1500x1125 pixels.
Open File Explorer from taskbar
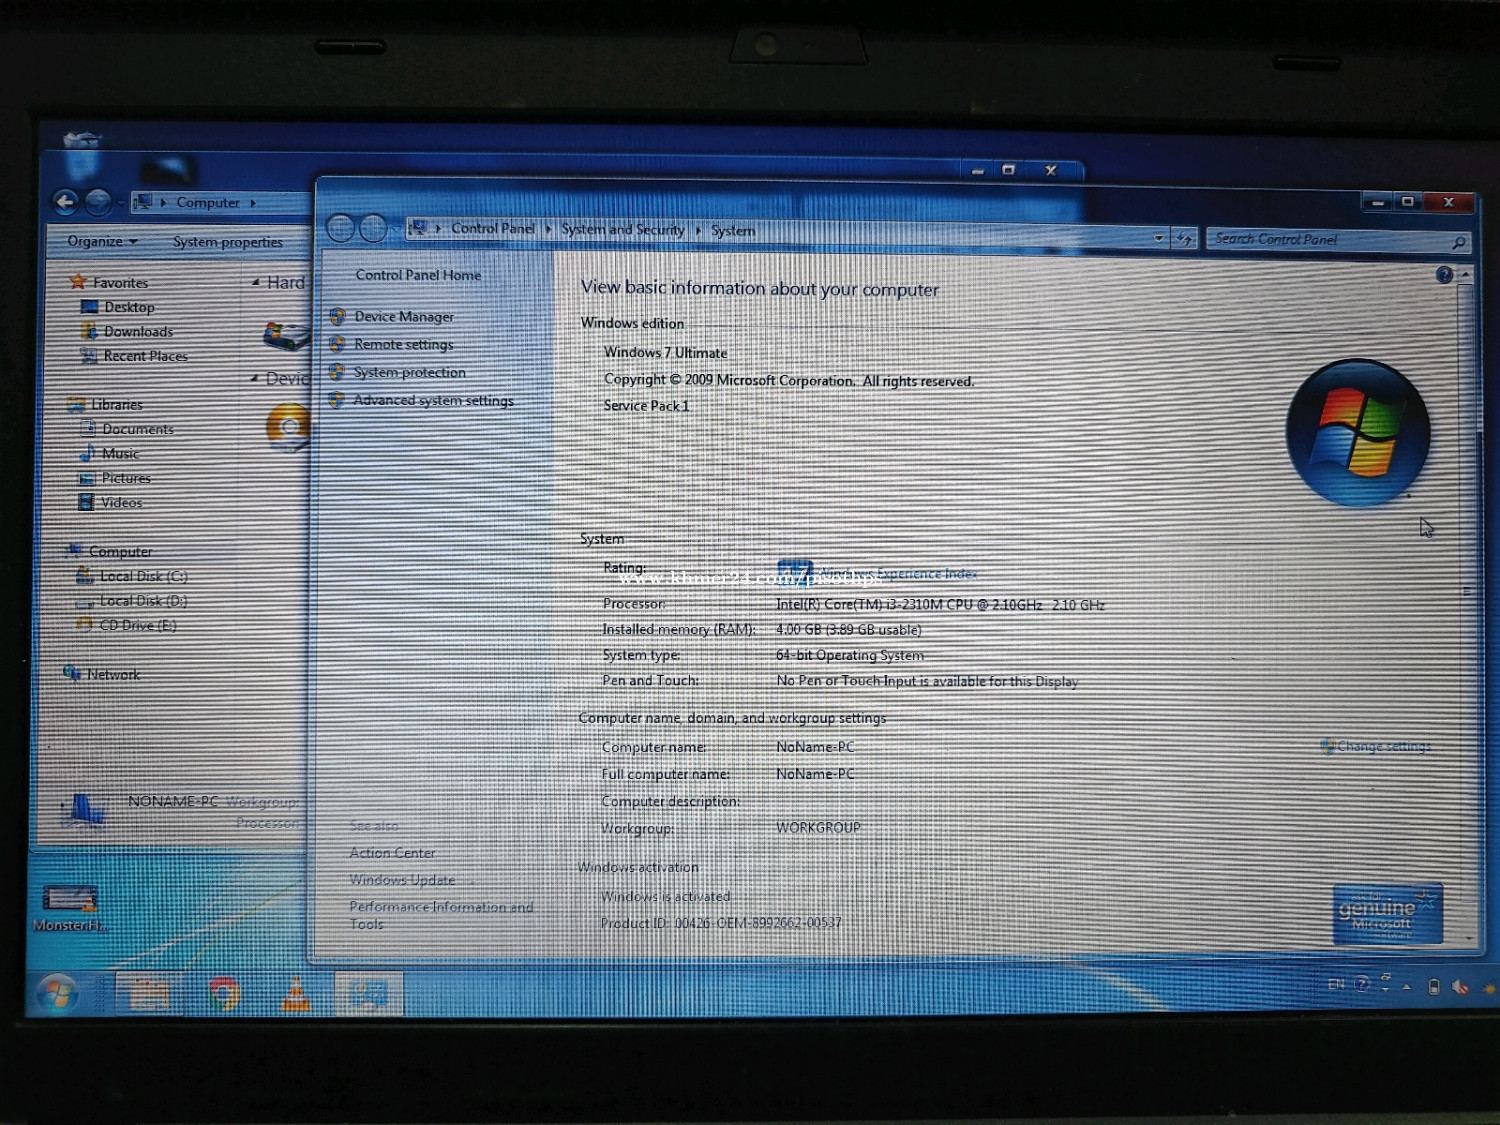pos(149,994)
